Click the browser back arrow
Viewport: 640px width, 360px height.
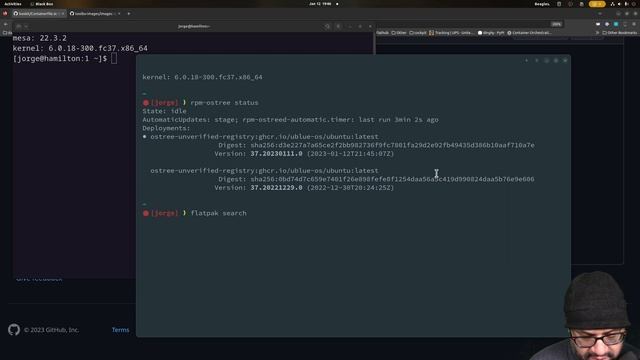pyautogui.click(x=6, y=24)
